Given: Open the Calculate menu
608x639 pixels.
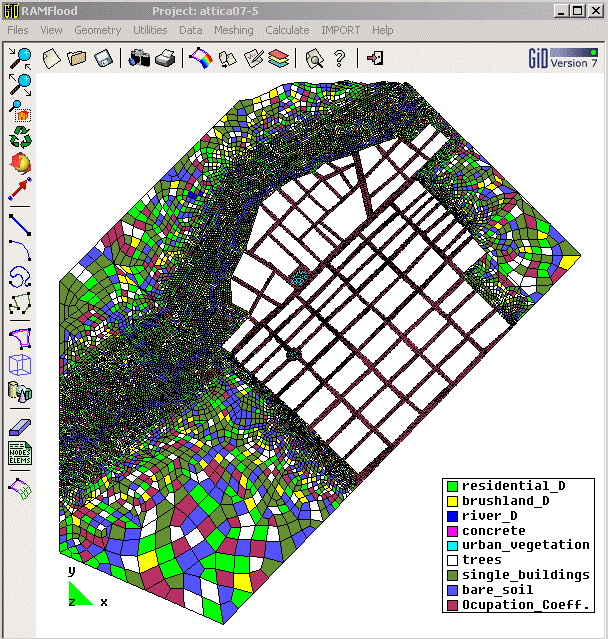Looking at the screenshot, I should point(287,30).
